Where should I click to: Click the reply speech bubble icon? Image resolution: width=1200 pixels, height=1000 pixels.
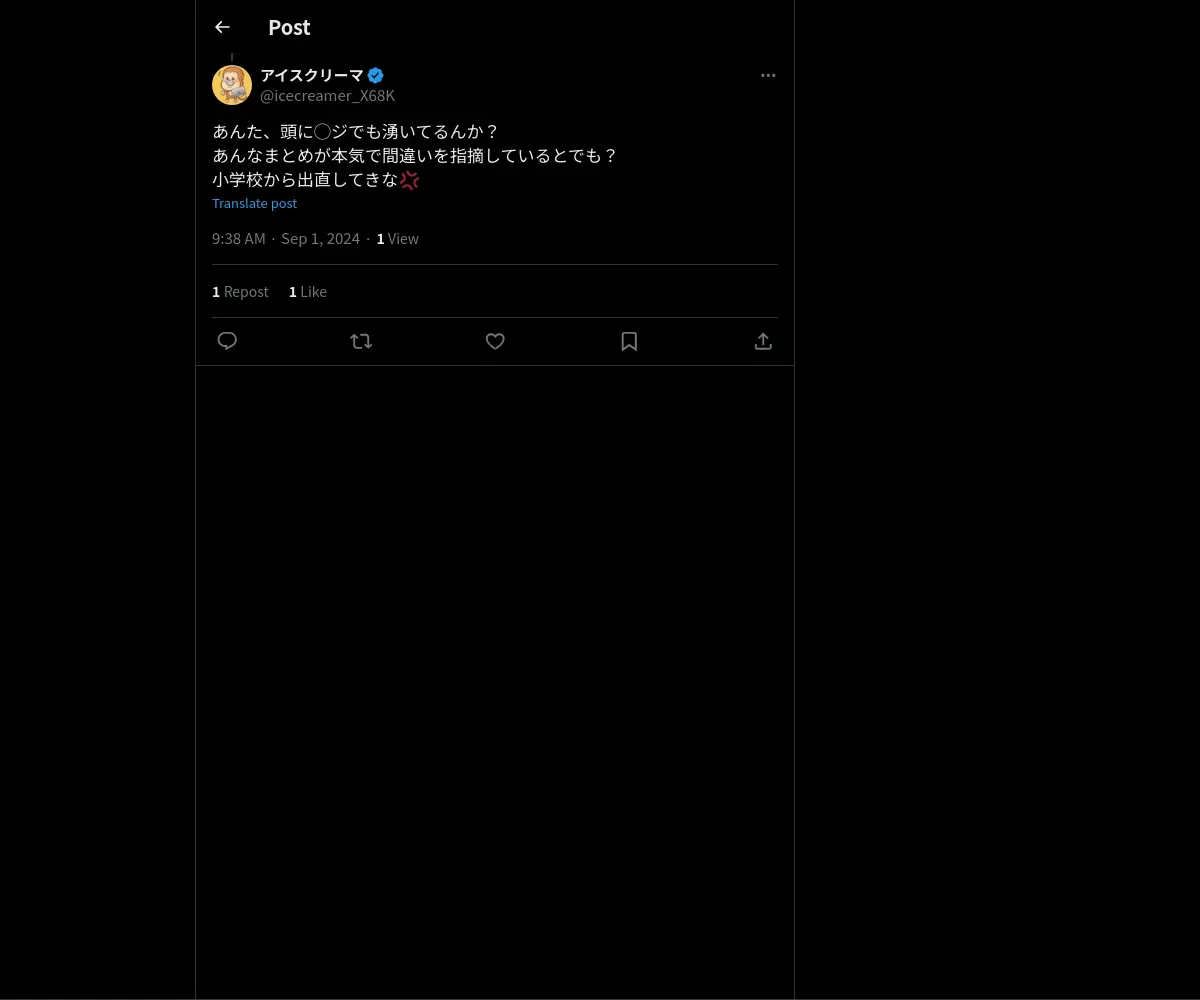click(227, 341)
